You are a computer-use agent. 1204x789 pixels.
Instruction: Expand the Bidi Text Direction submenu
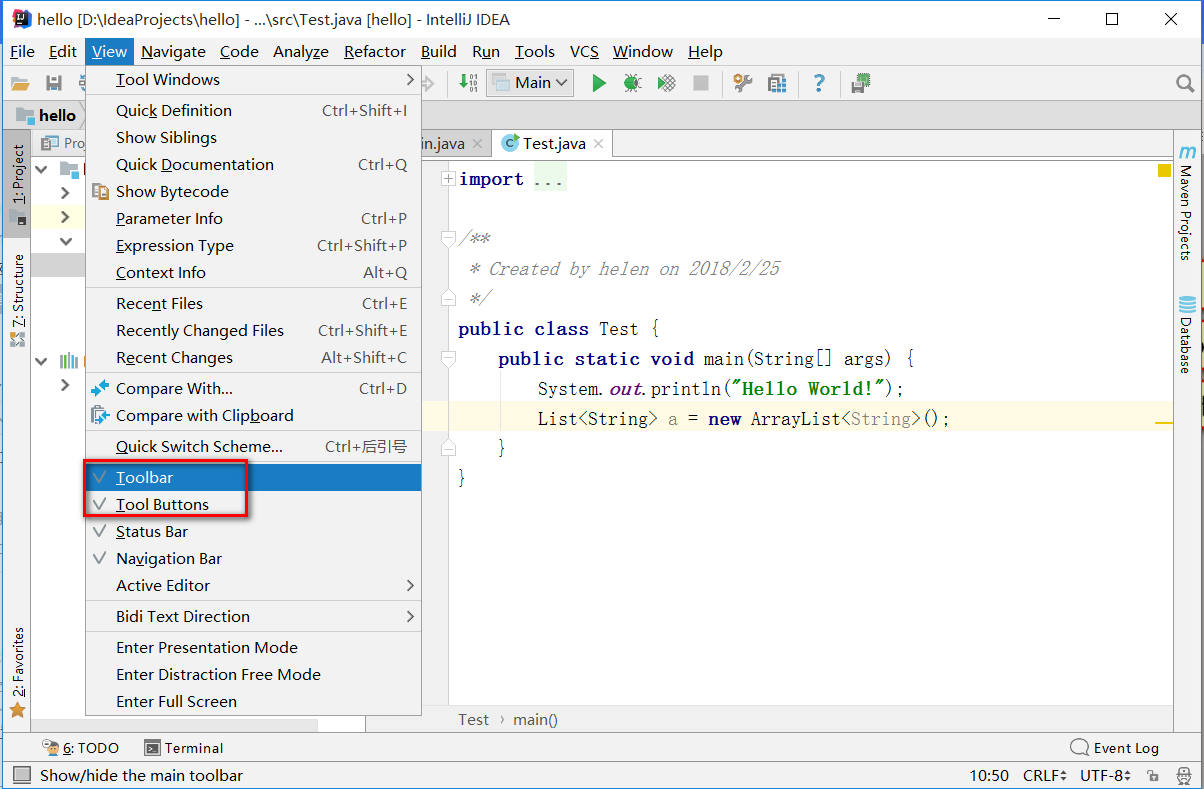[253, 616]
